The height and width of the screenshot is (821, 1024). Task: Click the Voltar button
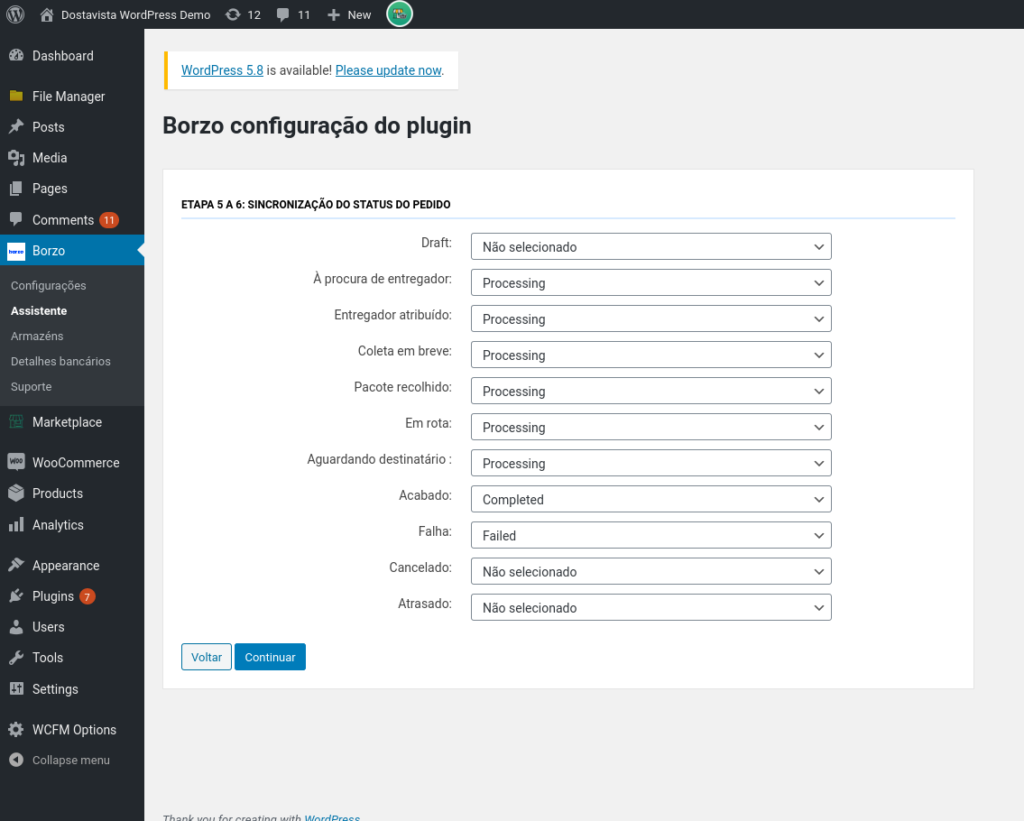click(x=206, y=657)
